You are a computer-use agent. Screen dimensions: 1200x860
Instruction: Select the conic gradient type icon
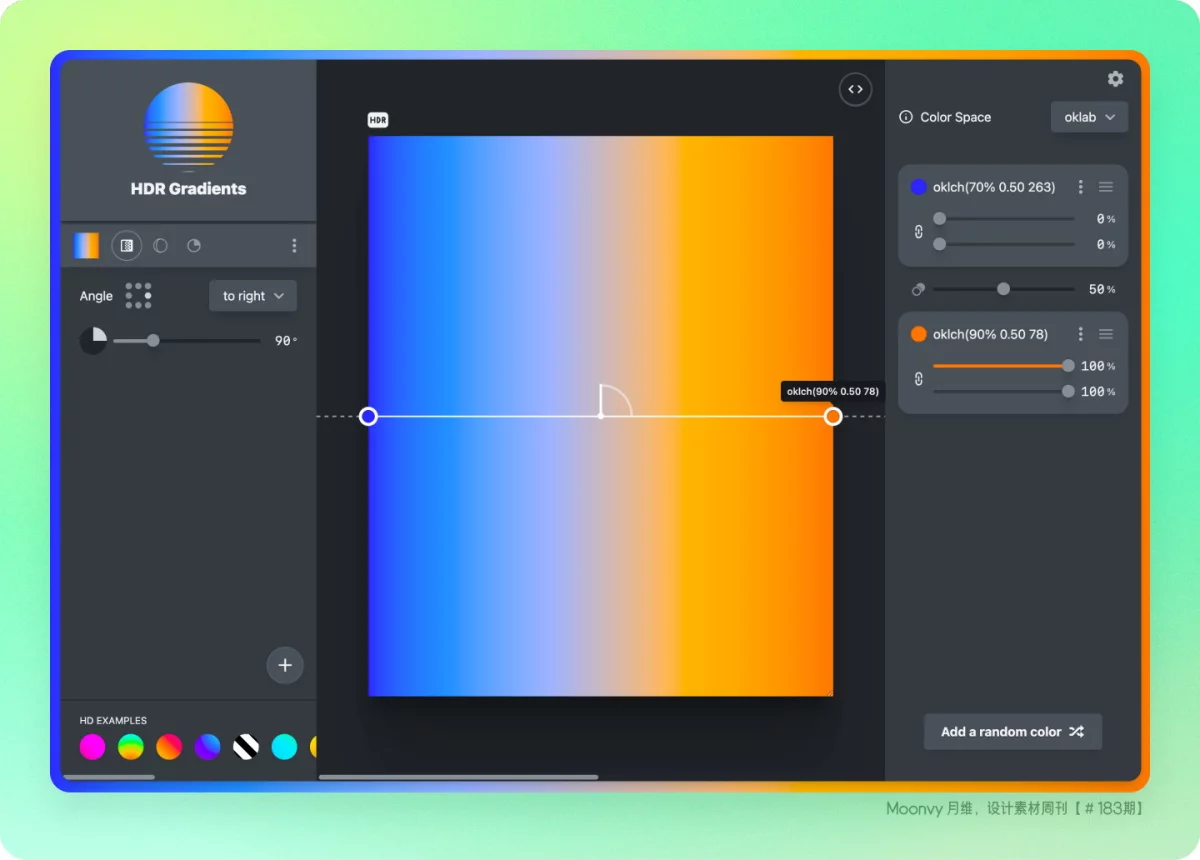pos(194,246)
